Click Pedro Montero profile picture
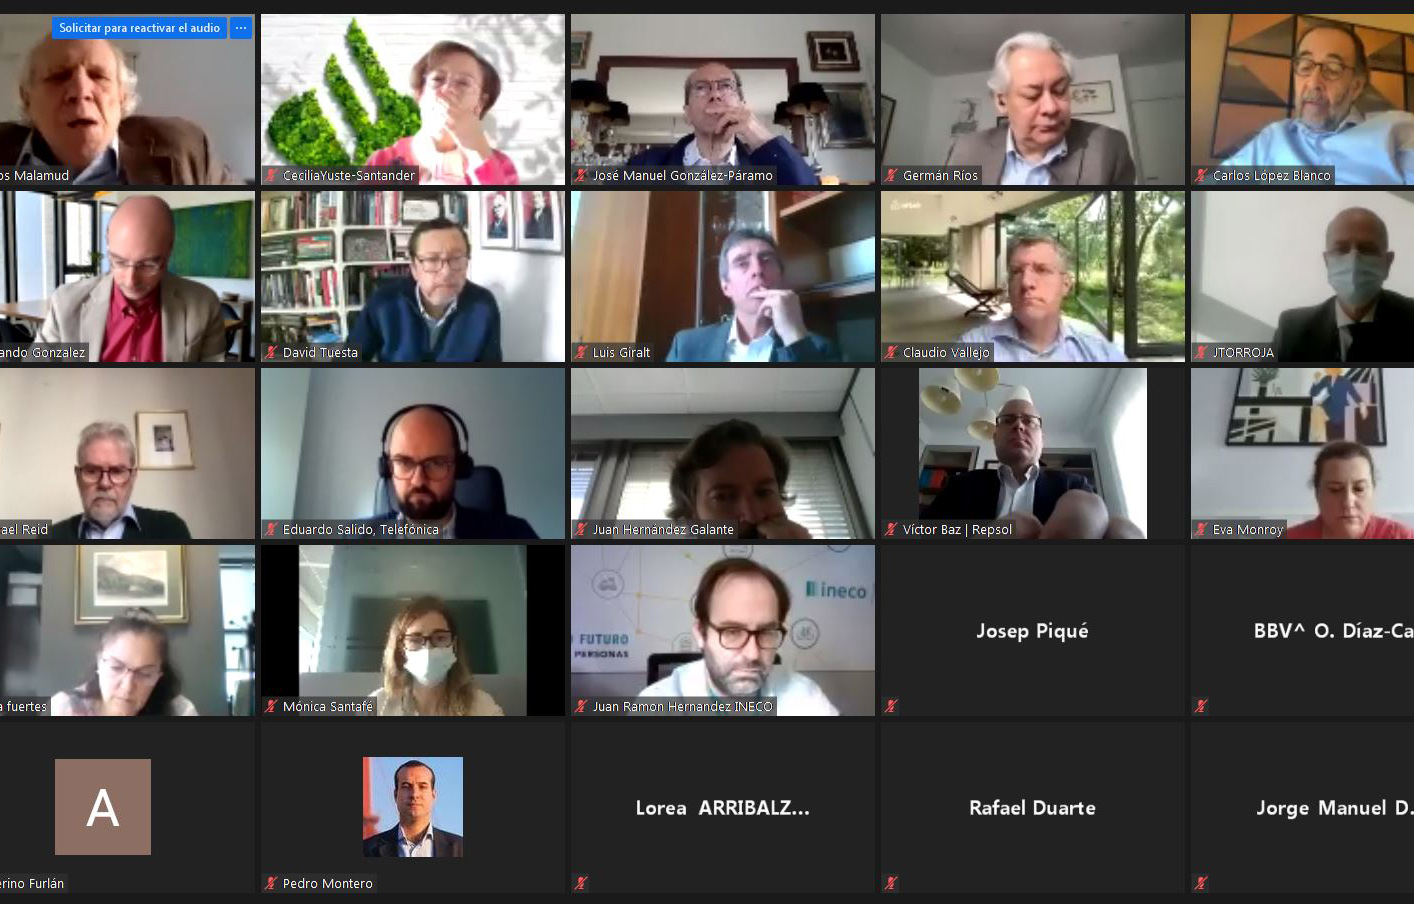This screenshot has height=904, width=1414. (x=413, y=807)
